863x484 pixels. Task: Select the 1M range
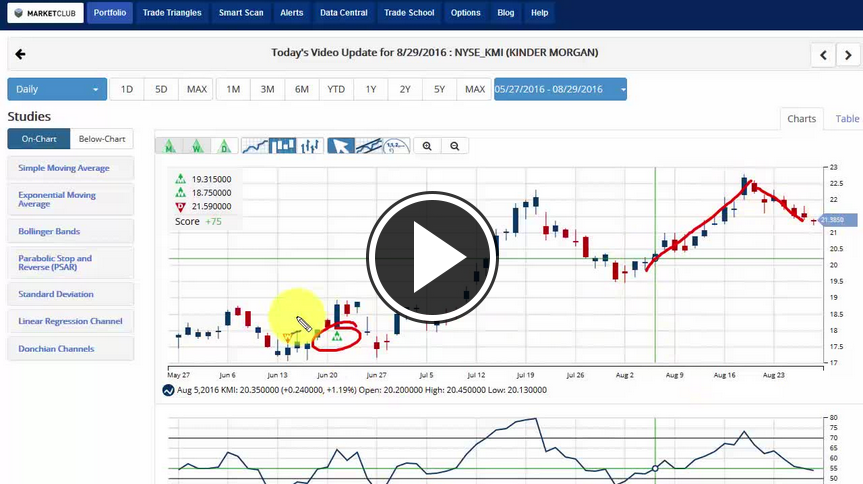pos(233,89)
